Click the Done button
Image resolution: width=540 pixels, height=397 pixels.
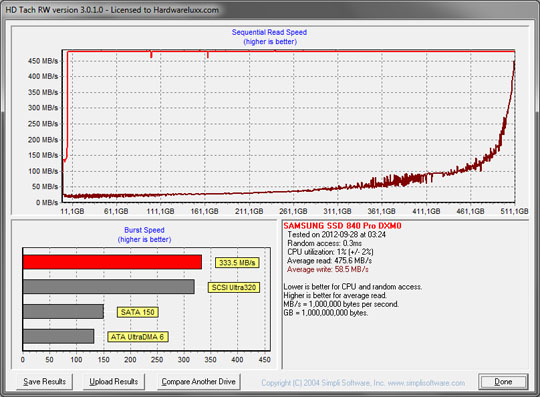(x=503, y=382)
